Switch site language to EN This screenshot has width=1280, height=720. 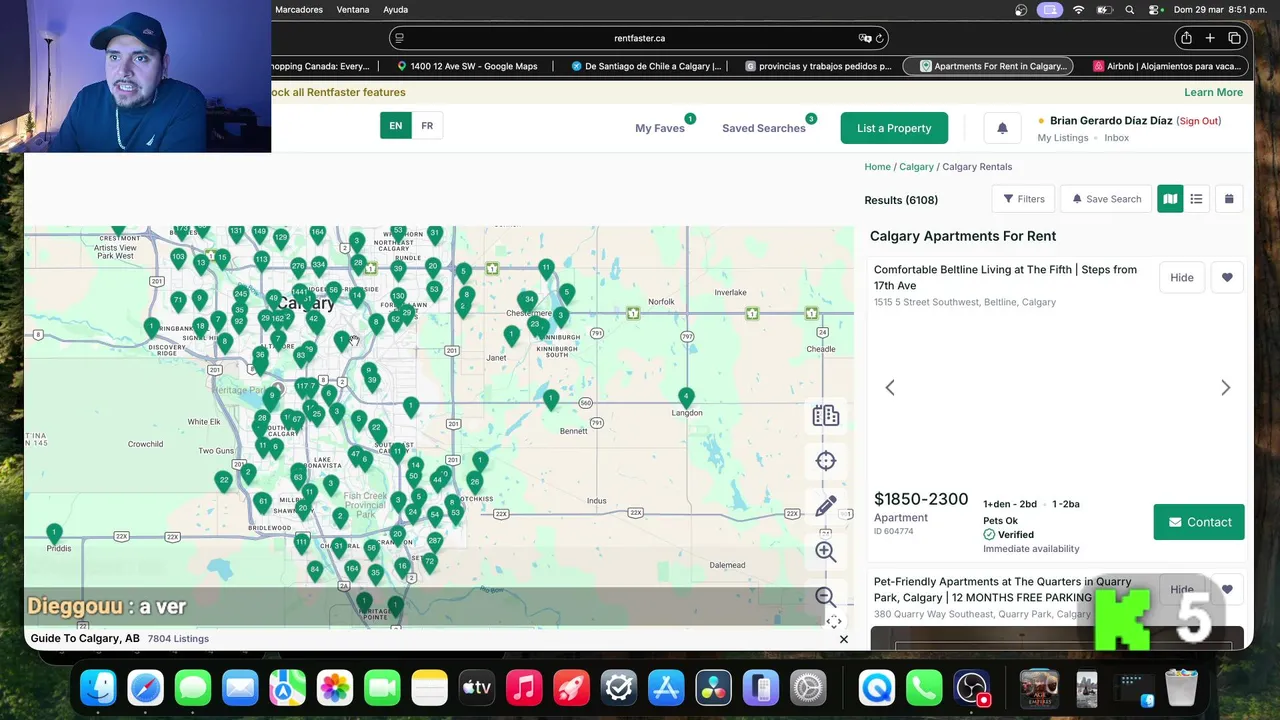(396, 126)
